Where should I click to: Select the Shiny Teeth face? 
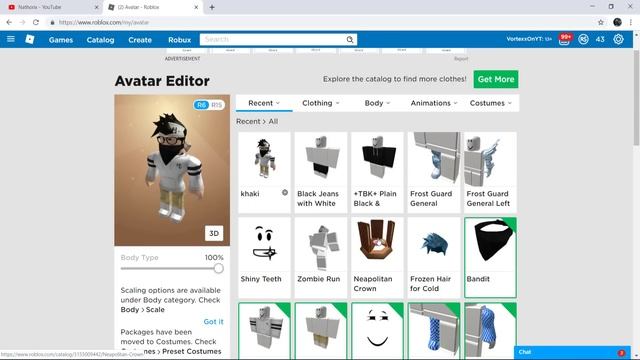coord(264,258)
